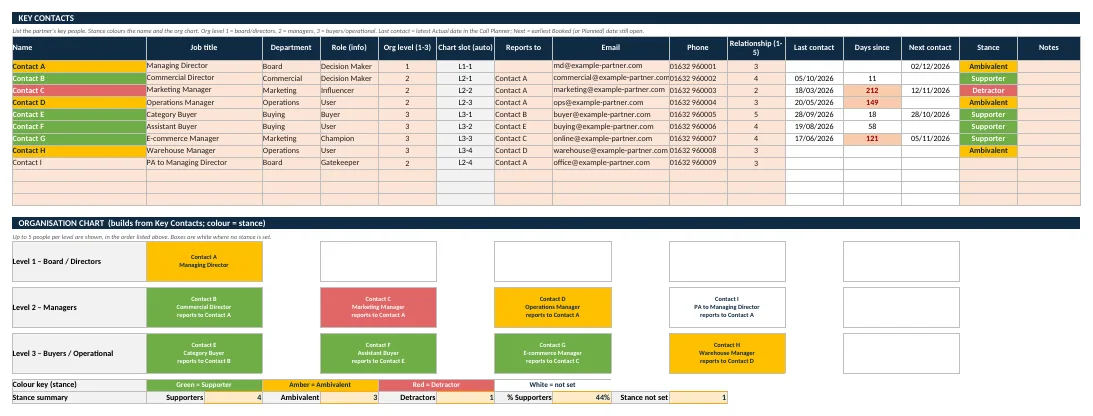Image resolution: width=1093 pixels, height=416 pixels.
Task: Select the Contact C name cell
Action: coord(79,91)
